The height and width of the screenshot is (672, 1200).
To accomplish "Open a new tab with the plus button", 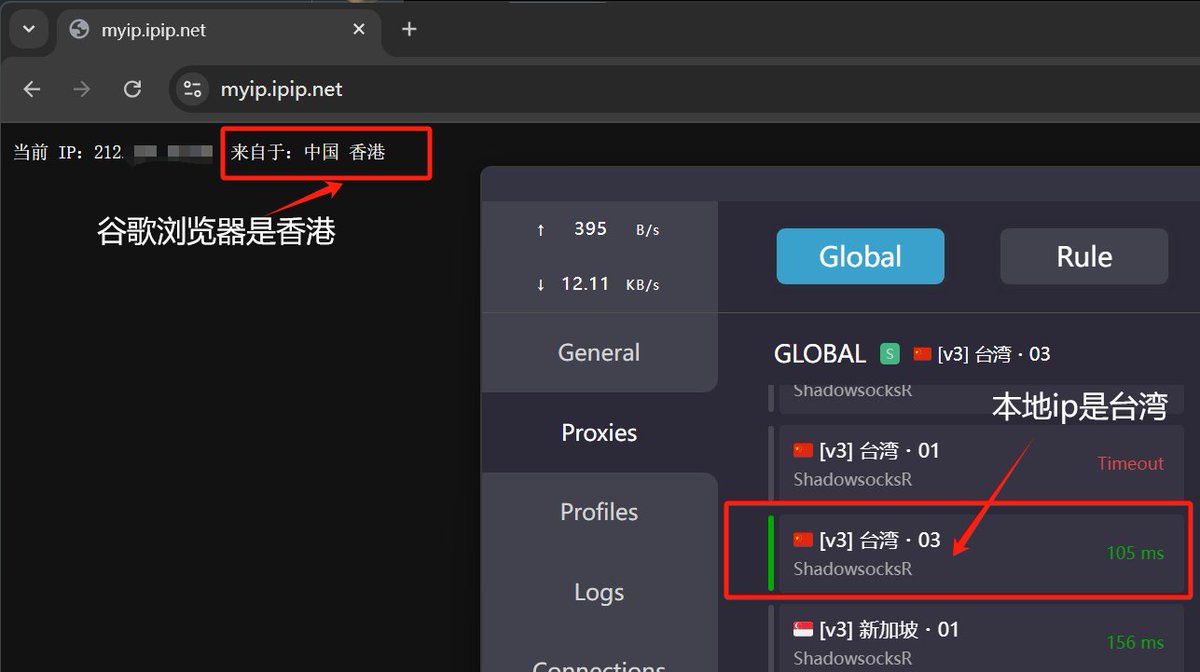I will pyautogui.click(x=408, y=29).
